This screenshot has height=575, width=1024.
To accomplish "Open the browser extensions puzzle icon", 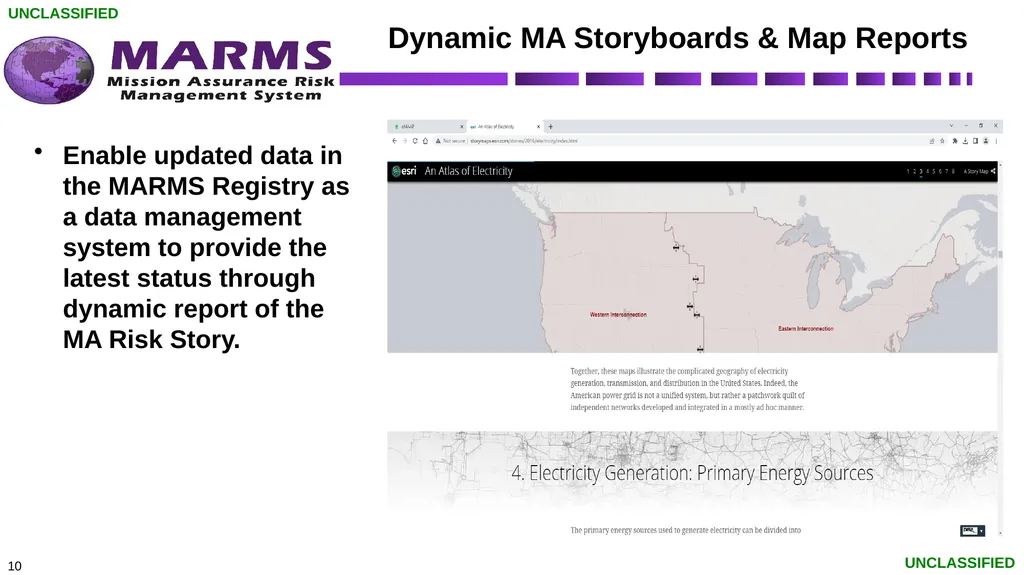I will [x=955, y=141].
